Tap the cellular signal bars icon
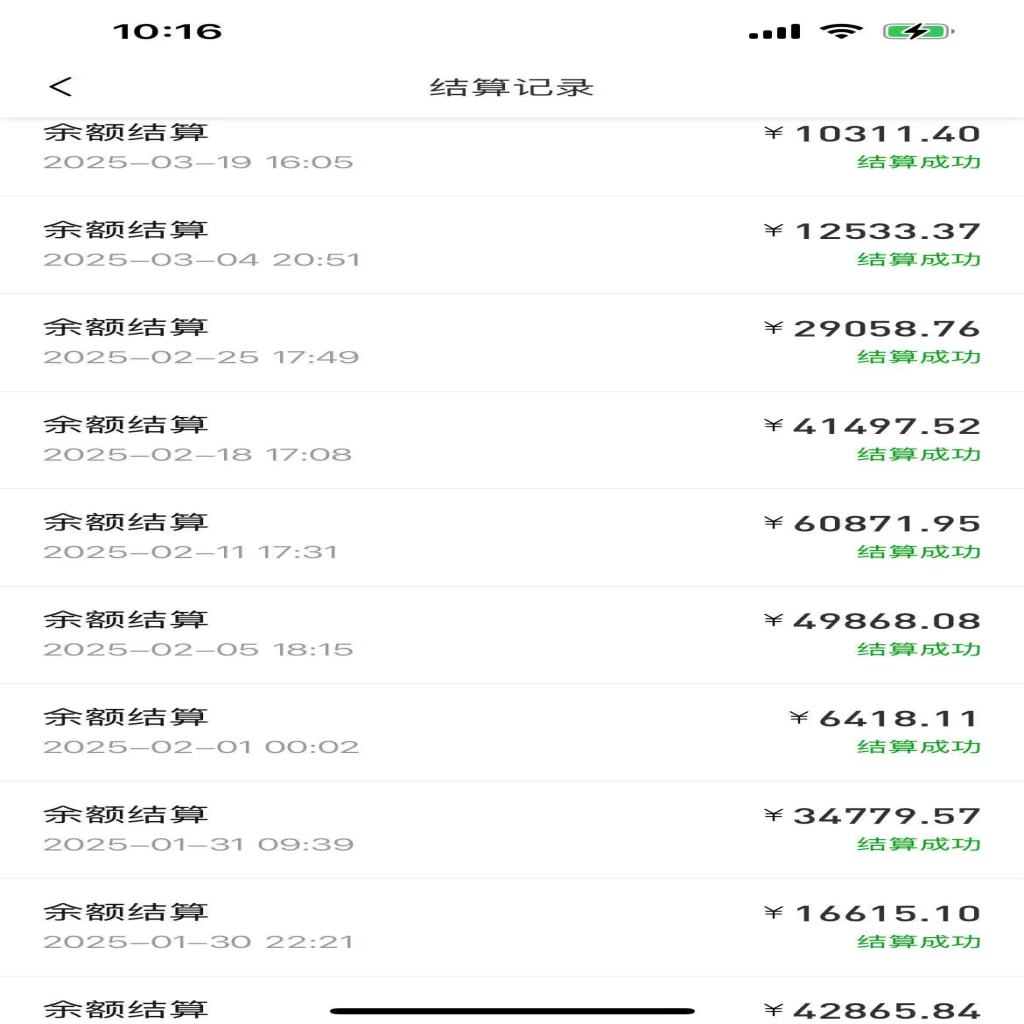 [x=774, y=32]
